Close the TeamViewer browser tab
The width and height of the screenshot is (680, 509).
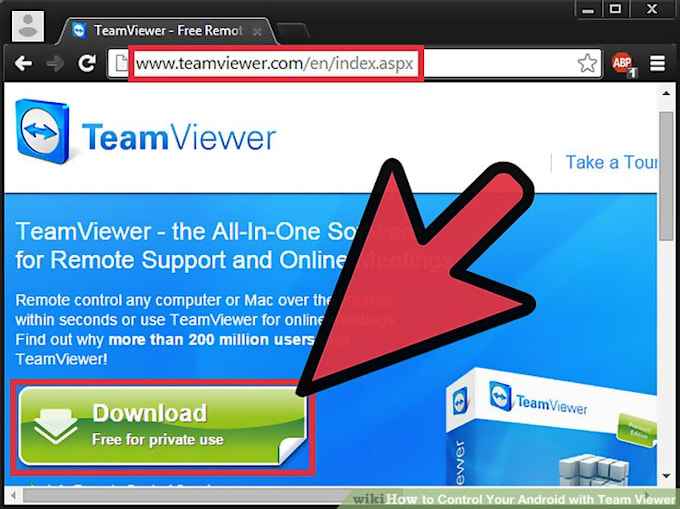pos(257,32)
